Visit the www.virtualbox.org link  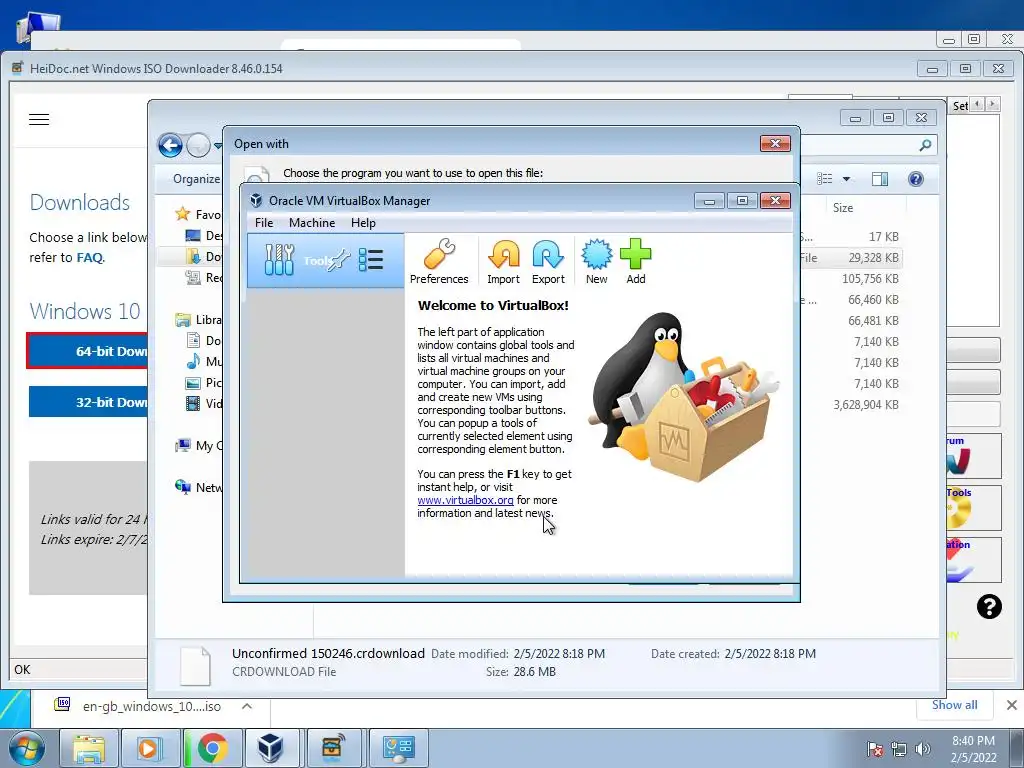coord(465,500)
